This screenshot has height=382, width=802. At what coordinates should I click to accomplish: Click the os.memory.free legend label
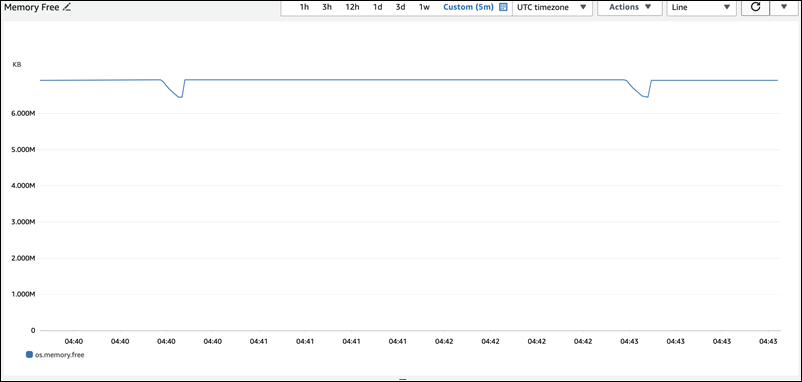tap(59, 354)
